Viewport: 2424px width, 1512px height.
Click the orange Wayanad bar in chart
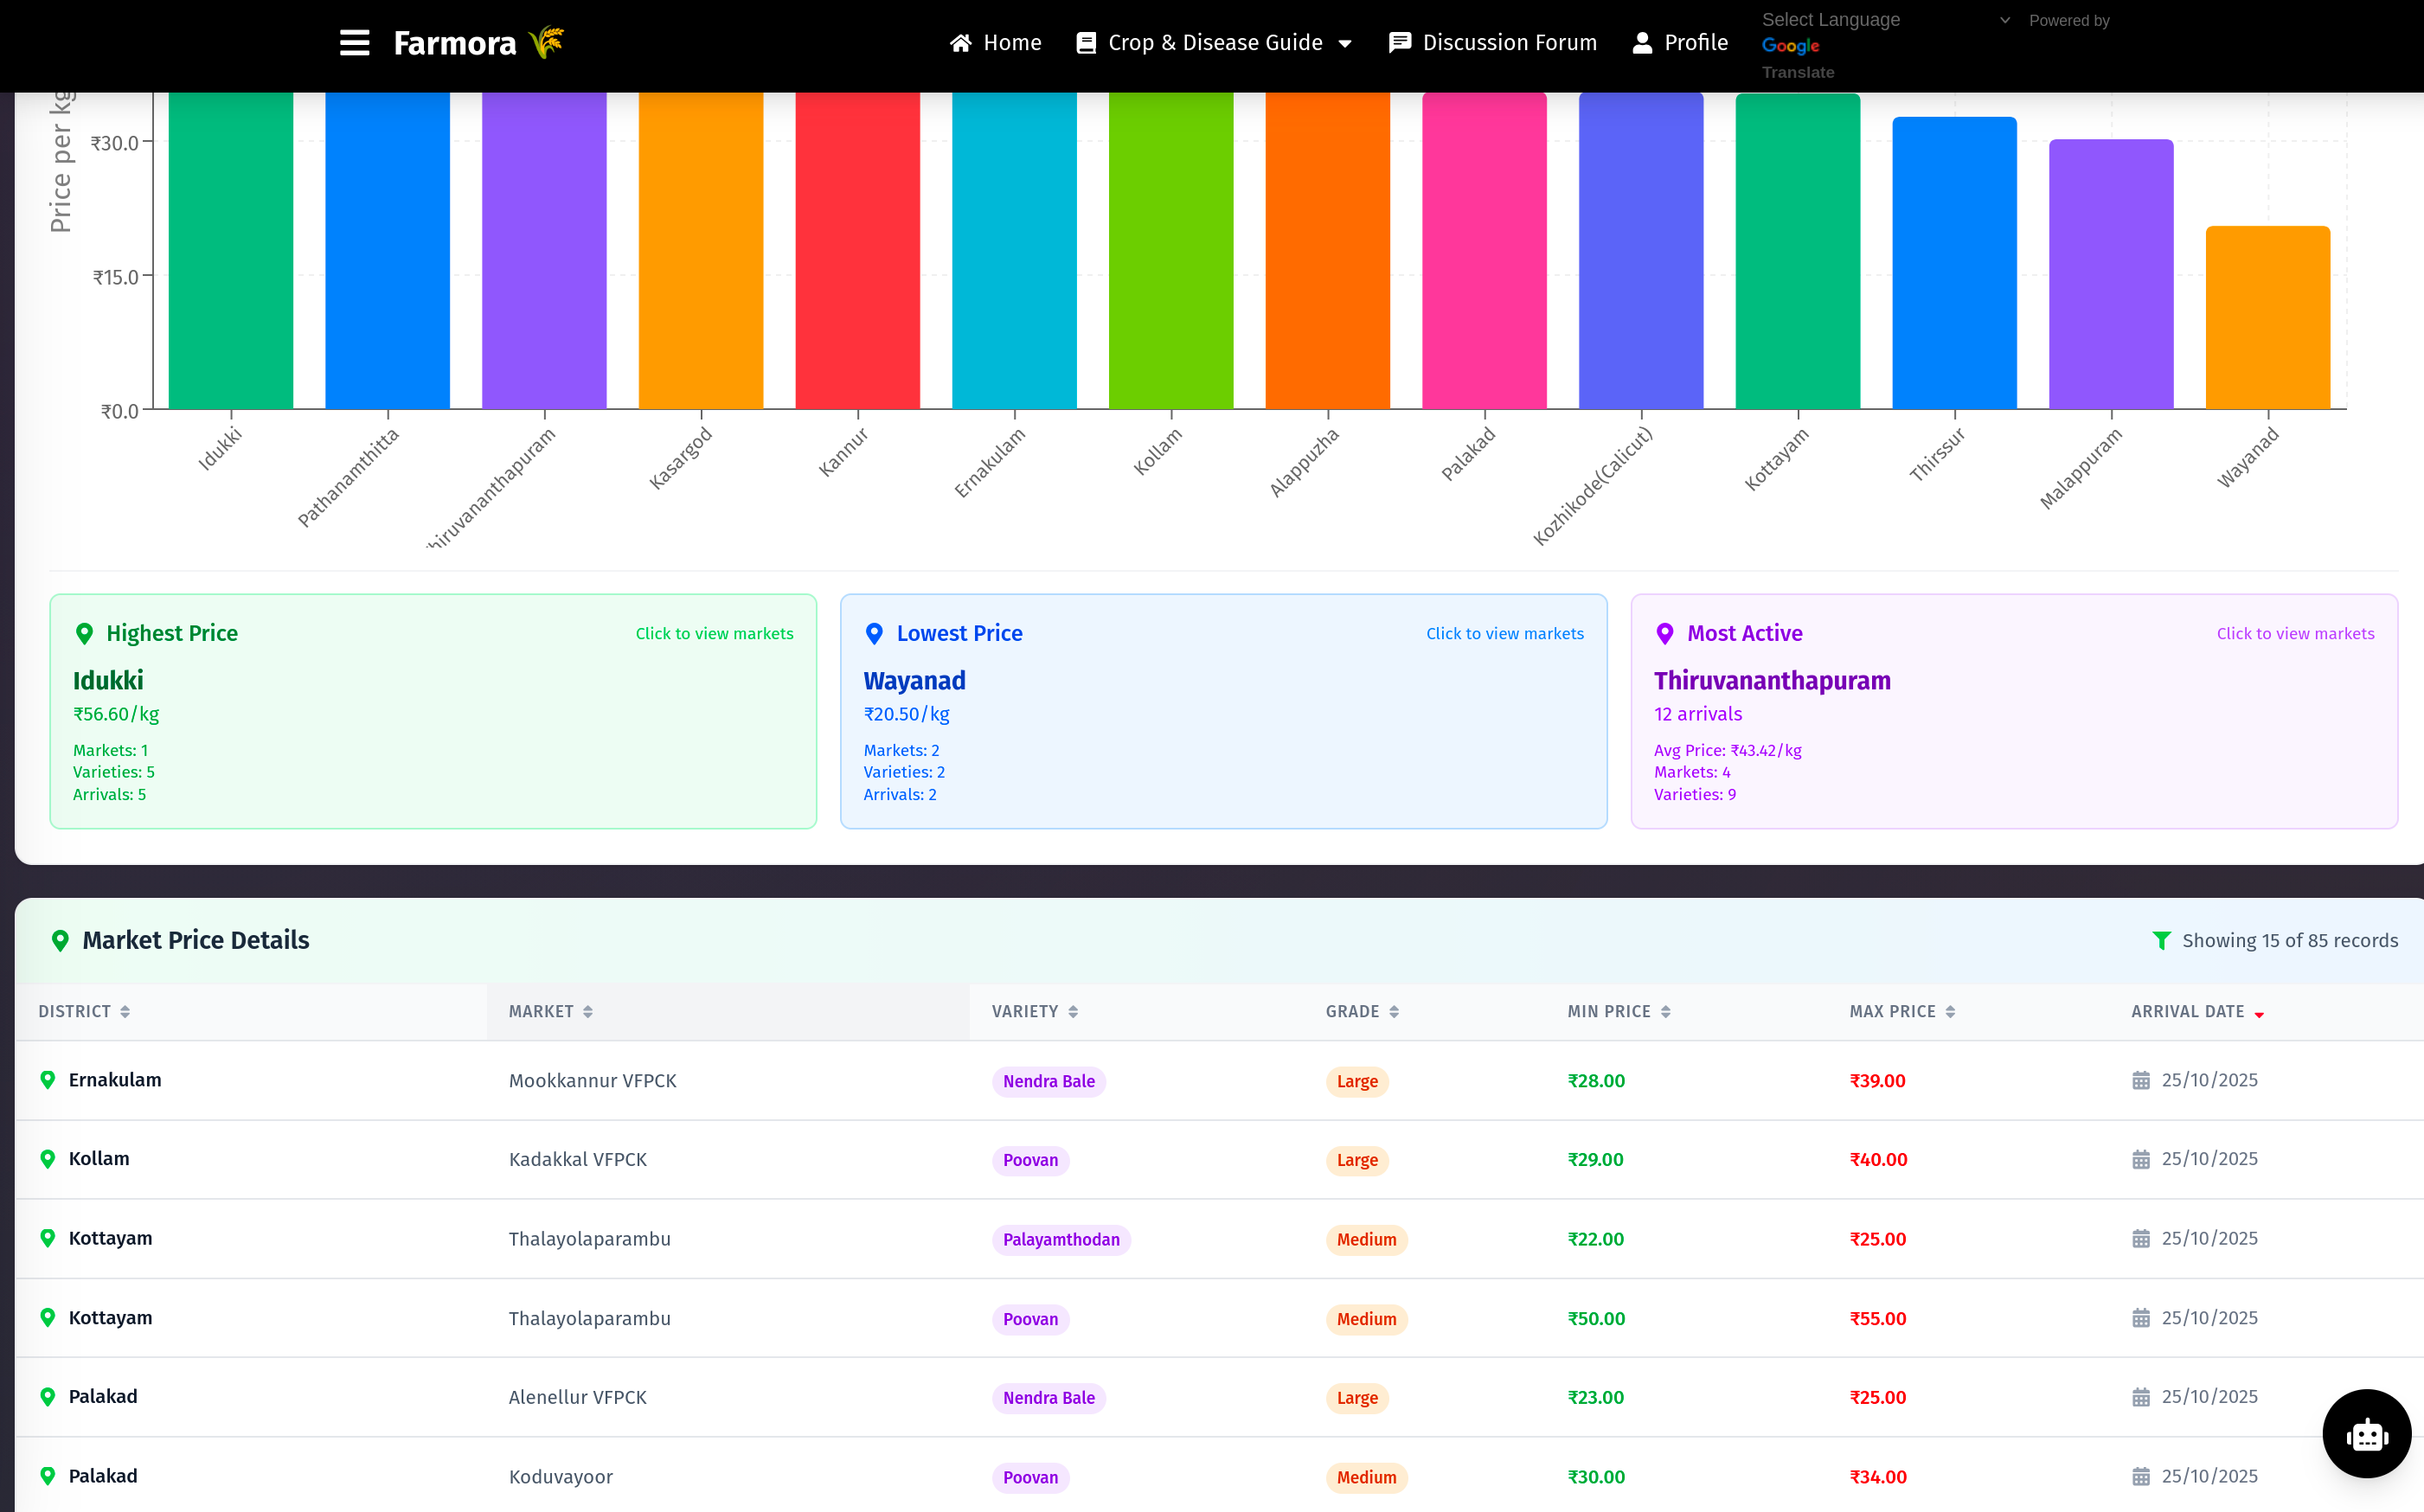[2267, 318]
